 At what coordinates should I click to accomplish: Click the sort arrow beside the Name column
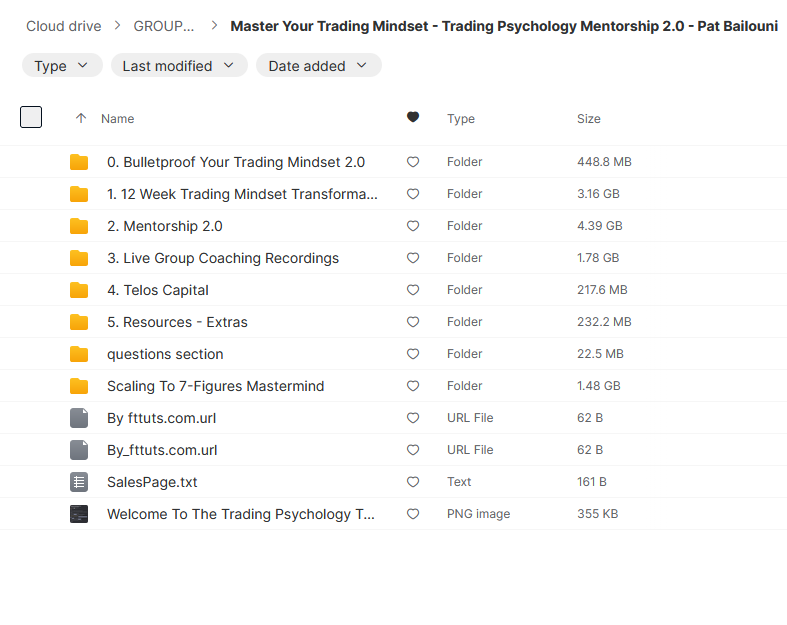[81, 118]
